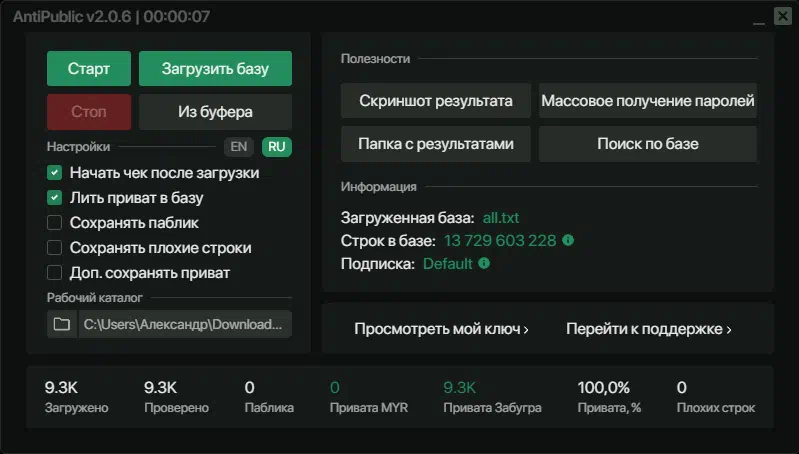Close the AntiPublic window
This screenshot has width=799, height=454.
click(782, 16)
